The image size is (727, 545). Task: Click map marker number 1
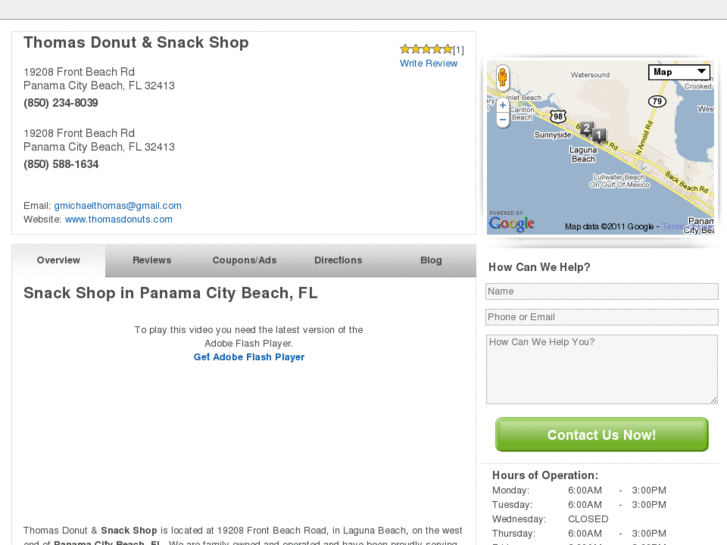[599, 134]
